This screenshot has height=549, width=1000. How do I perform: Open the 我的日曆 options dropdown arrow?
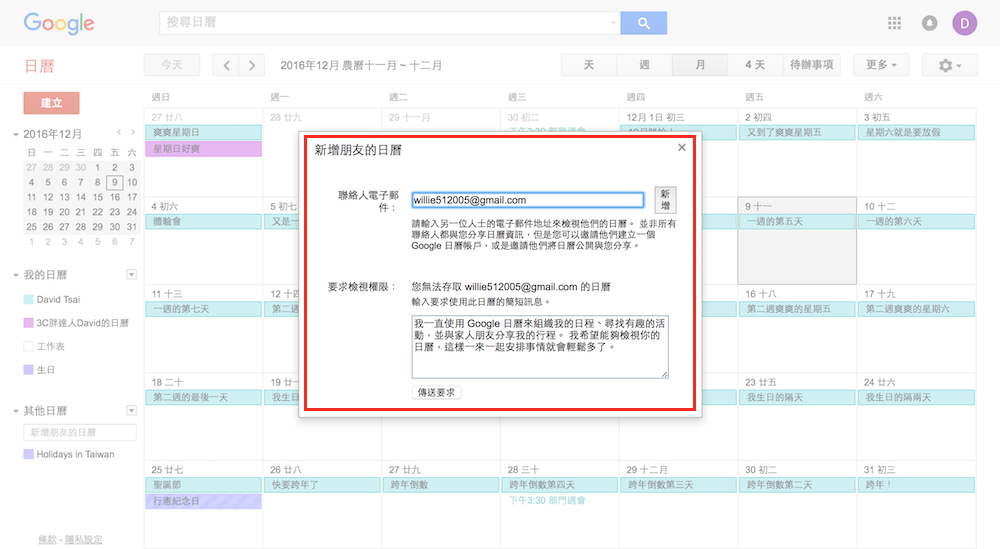(131, 275)
